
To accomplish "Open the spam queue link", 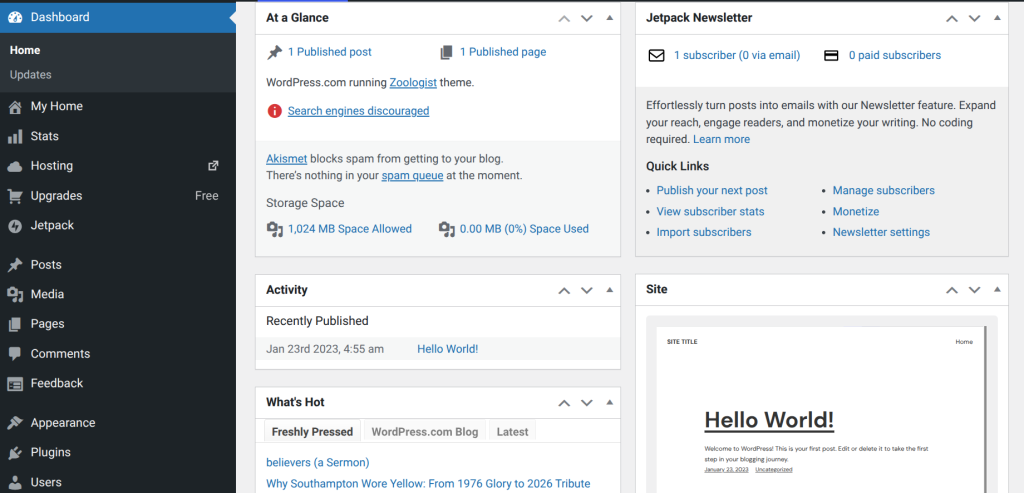I will (413, 176).
